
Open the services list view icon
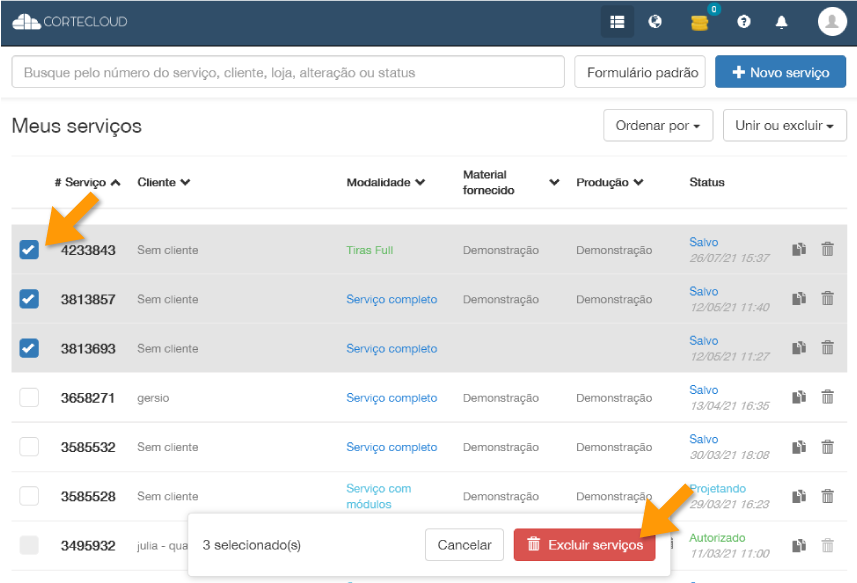tap(617, 21)
